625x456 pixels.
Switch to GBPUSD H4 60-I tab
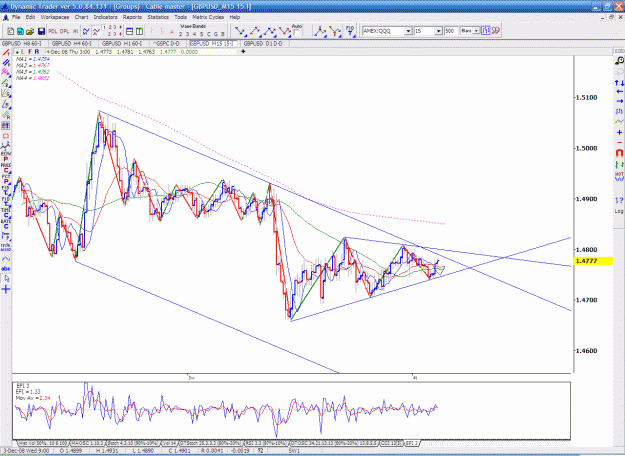[72, 43]
